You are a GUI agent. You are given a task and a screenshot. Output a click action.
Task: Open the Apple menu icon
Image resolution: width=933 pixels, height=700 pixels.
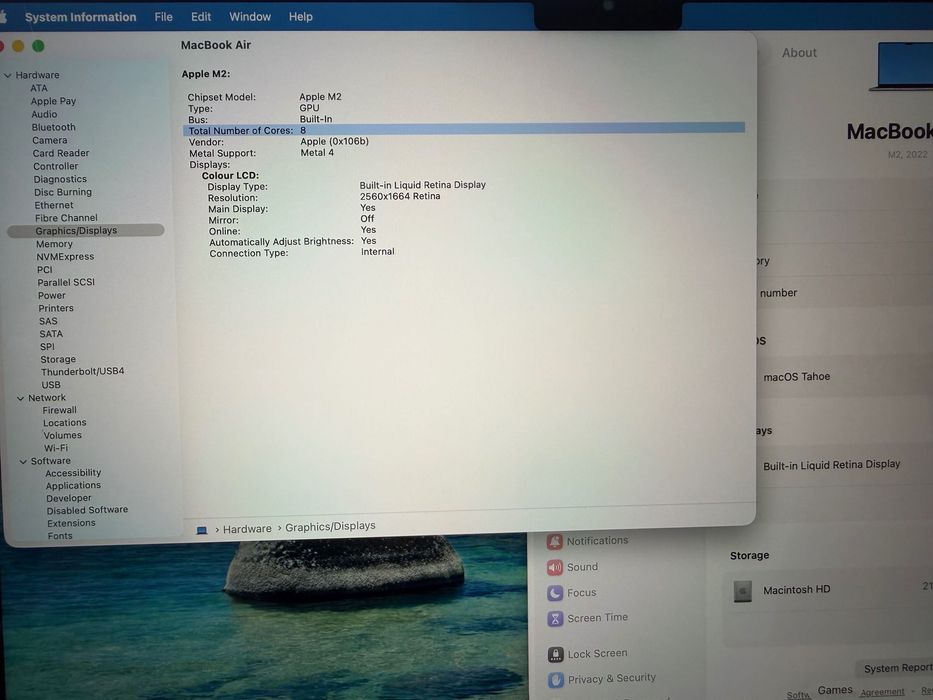(x=3, y=17)
